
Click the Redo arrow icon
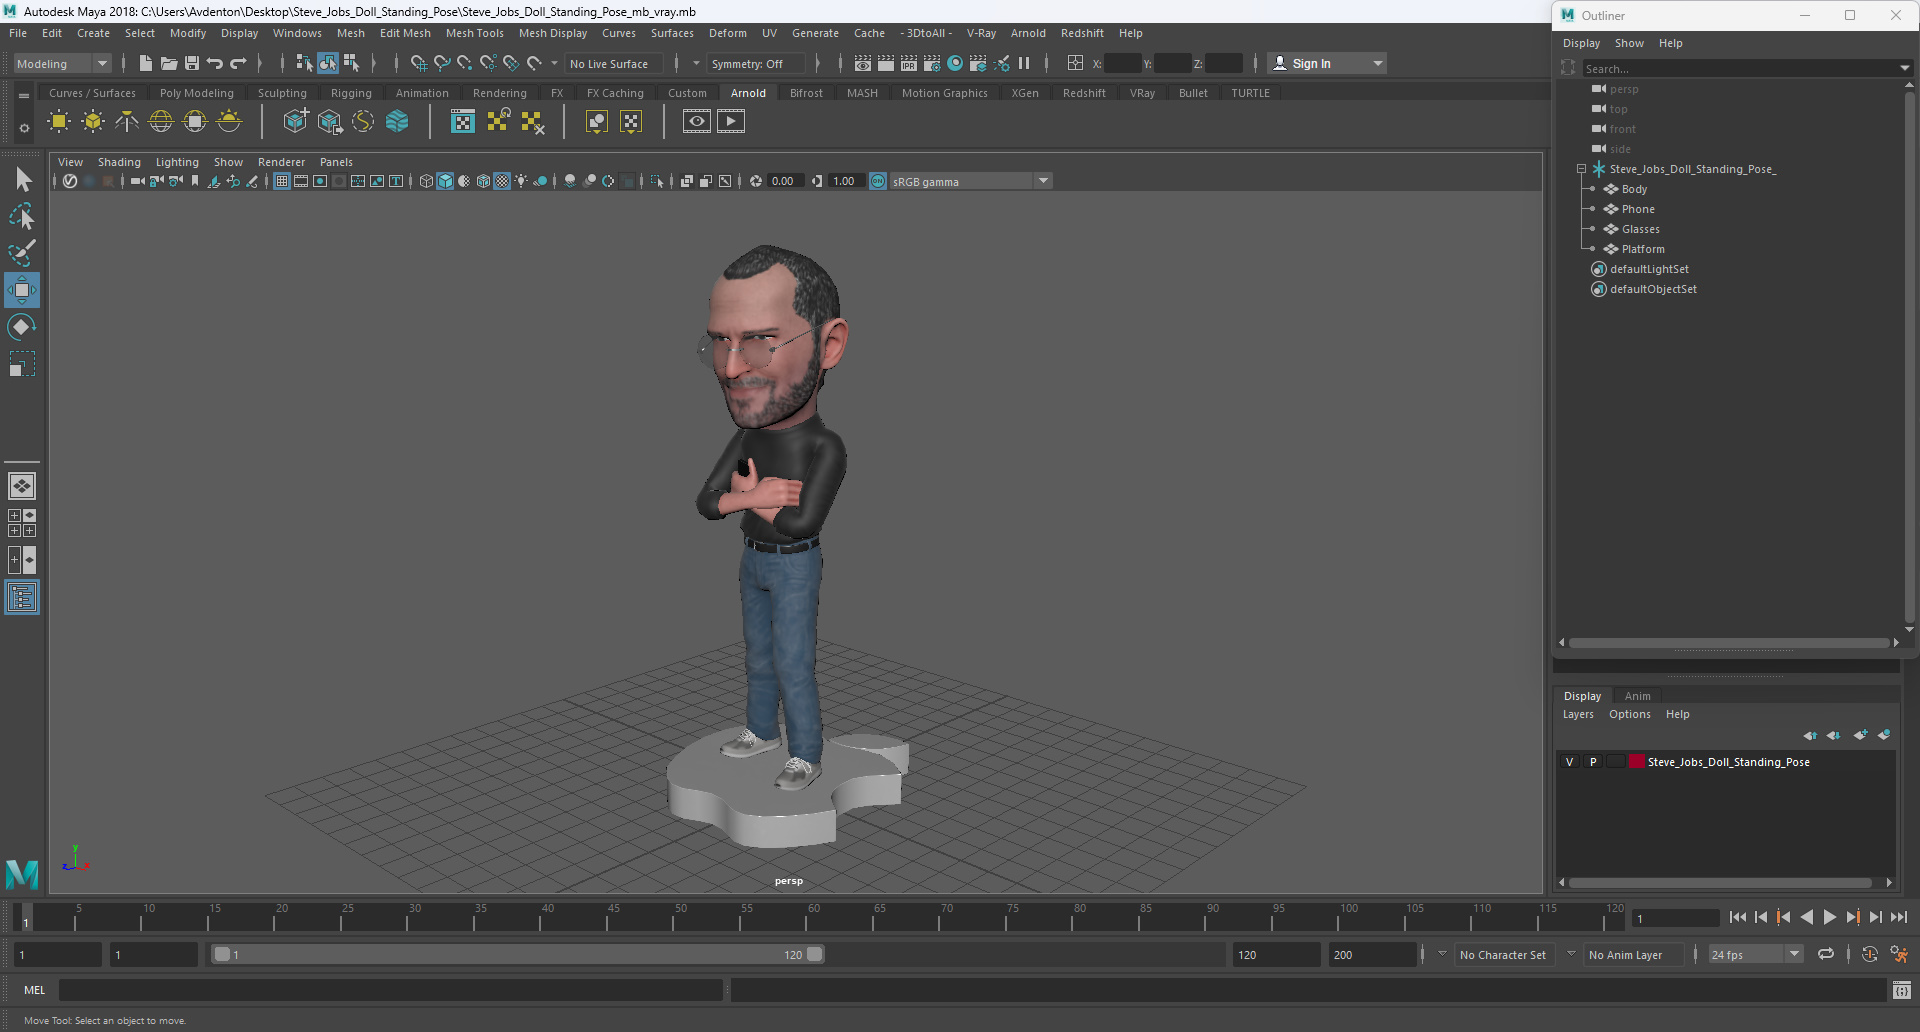238,63
